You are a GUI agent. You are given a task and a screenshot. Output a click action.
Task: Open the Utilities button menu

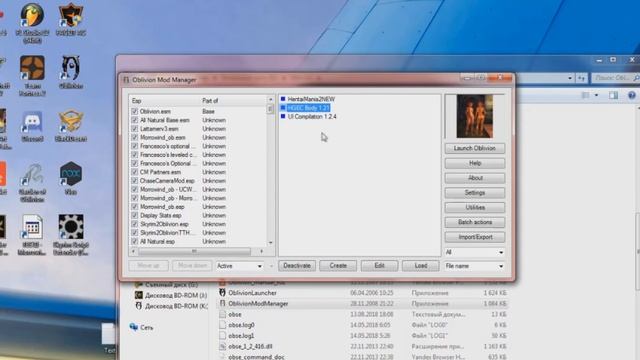click(475, 207)
